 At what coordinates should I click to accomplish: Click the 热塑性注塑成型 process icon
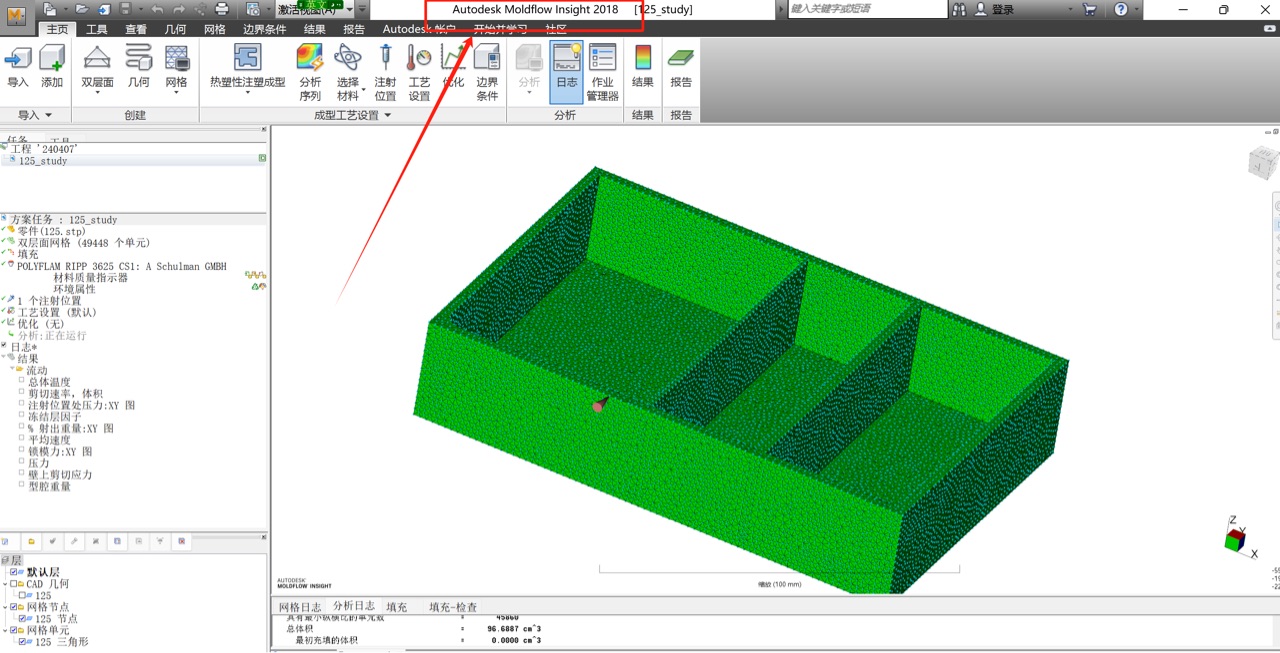click(x=247, y=57)
